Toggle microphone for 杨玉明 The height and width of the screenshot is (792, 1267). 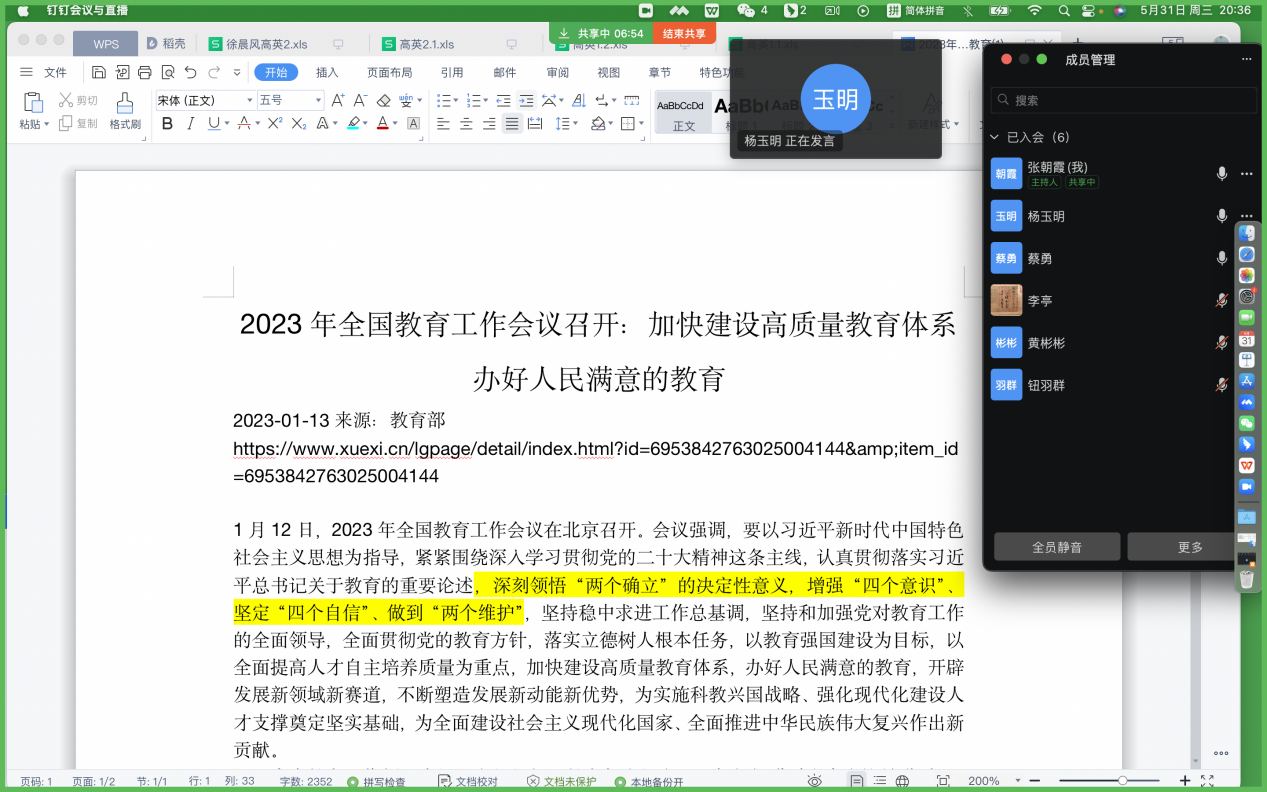click(1221, 216)
